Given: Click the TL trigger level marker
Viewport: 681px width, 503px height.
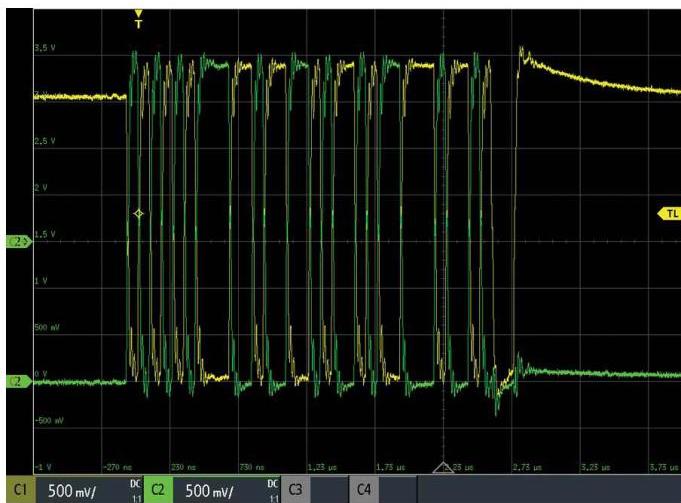Looking at the screenshot, I should [667, 213].
